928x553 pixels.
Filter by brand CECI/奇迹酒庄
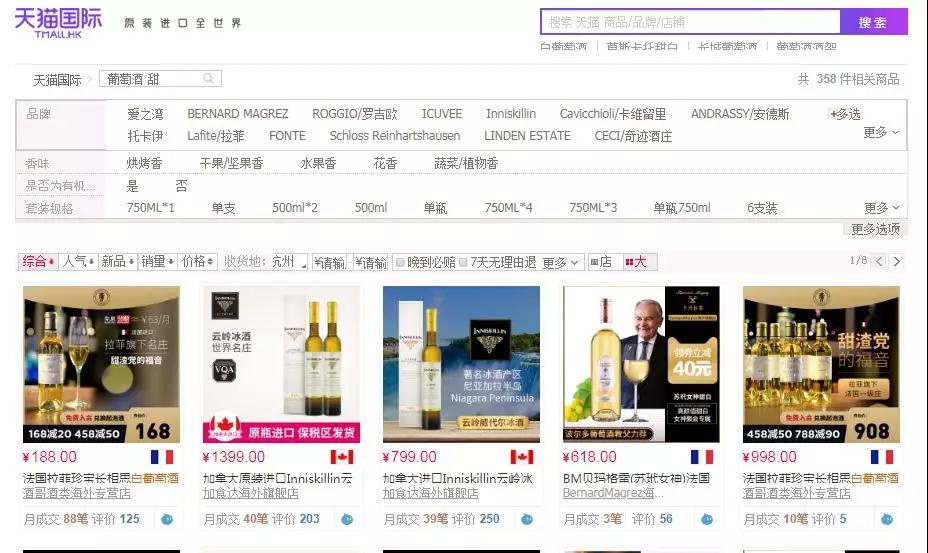pyautogui.click(x=633, y=136)
